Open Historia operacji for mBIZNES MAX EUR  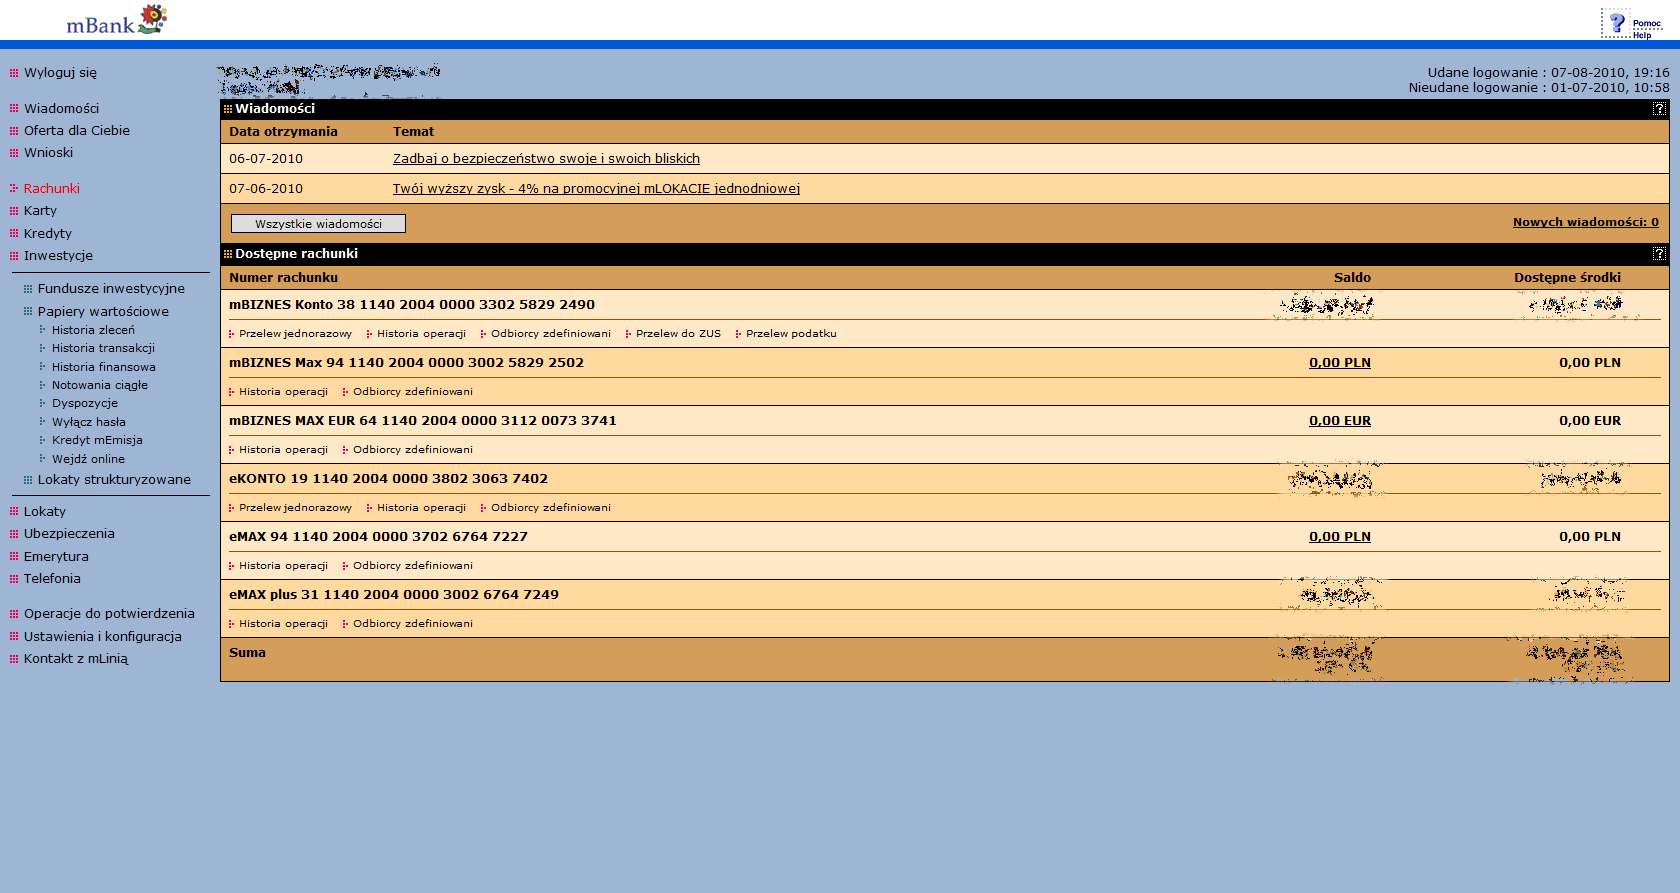(x=283, y=450)
